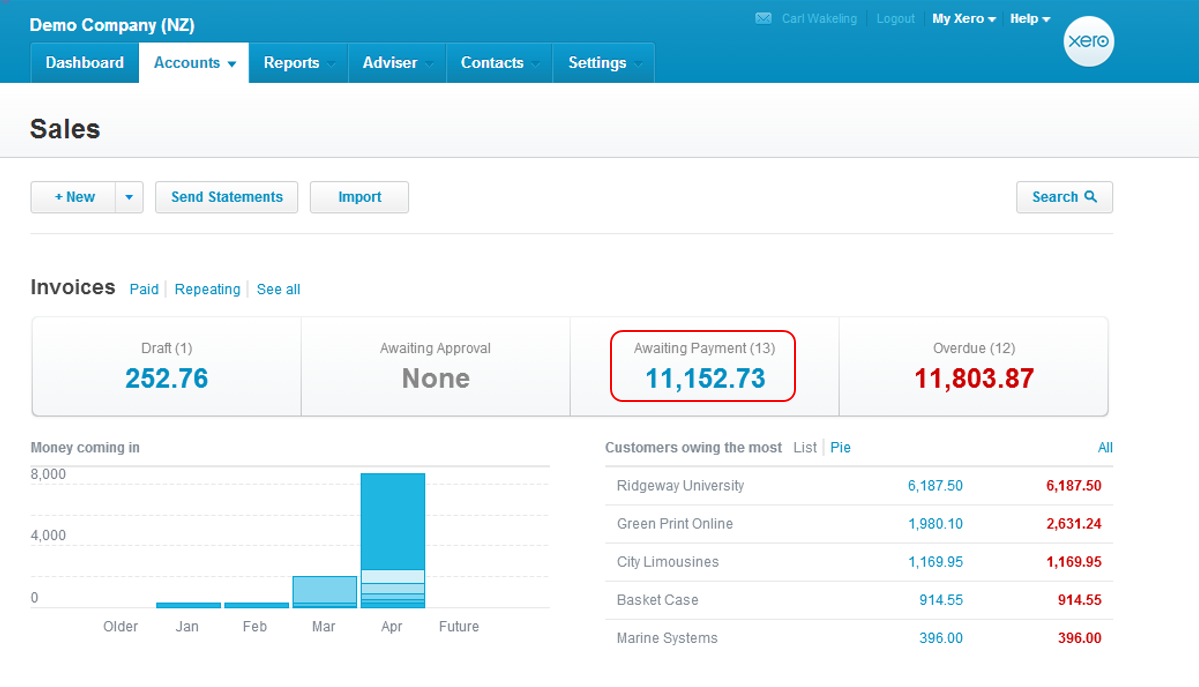The height and width of the screenshot is (687, 1199).
Task: Click the Import button
Action: (x=359, y=197)
